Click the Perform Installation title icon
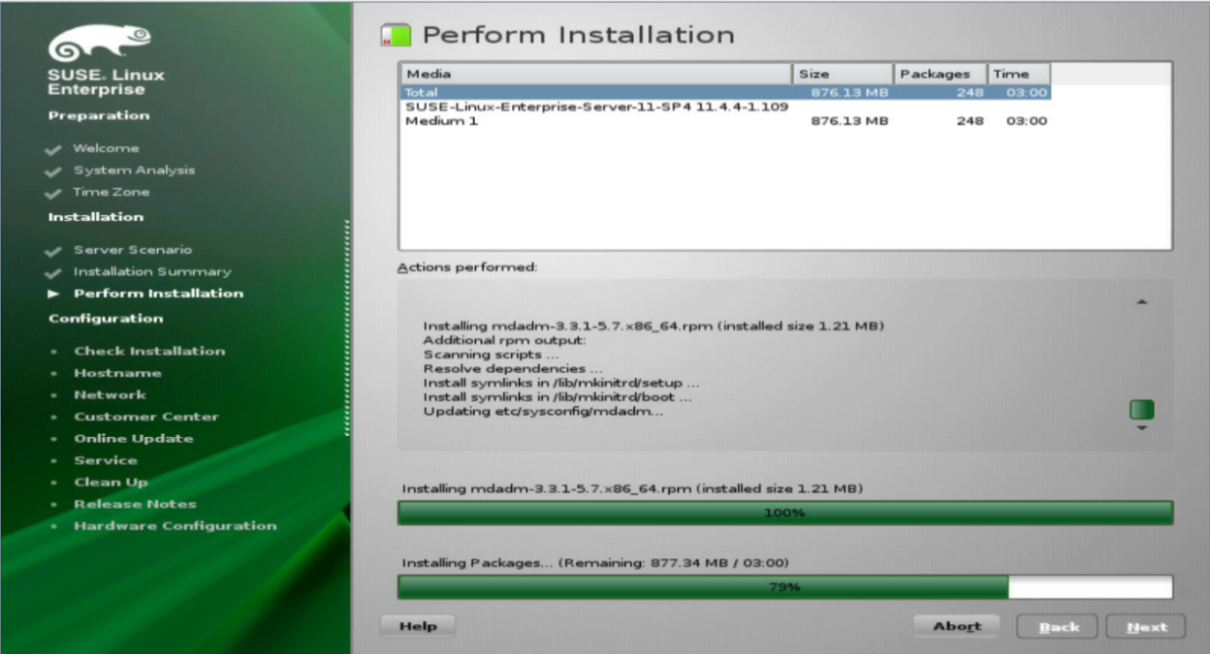This screenshot has height=654, width=1210. pos(396,37)
